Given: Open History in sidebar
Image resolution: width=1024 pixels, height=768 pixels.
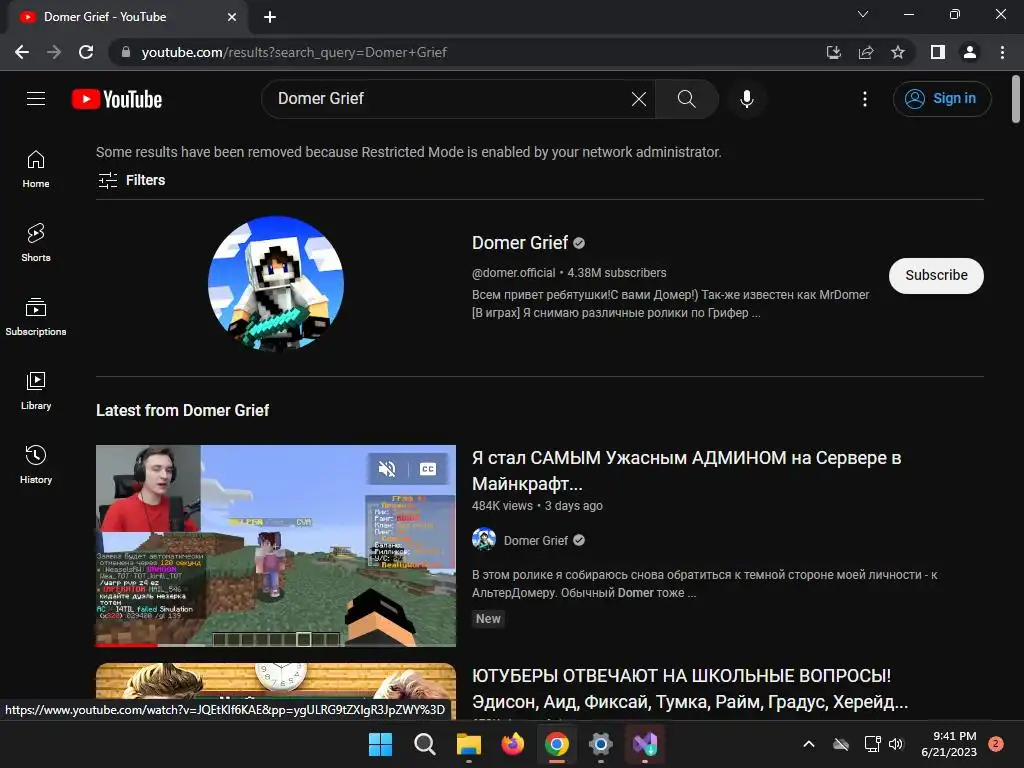Looking at the screenshot, I should [x=36, y=464].
